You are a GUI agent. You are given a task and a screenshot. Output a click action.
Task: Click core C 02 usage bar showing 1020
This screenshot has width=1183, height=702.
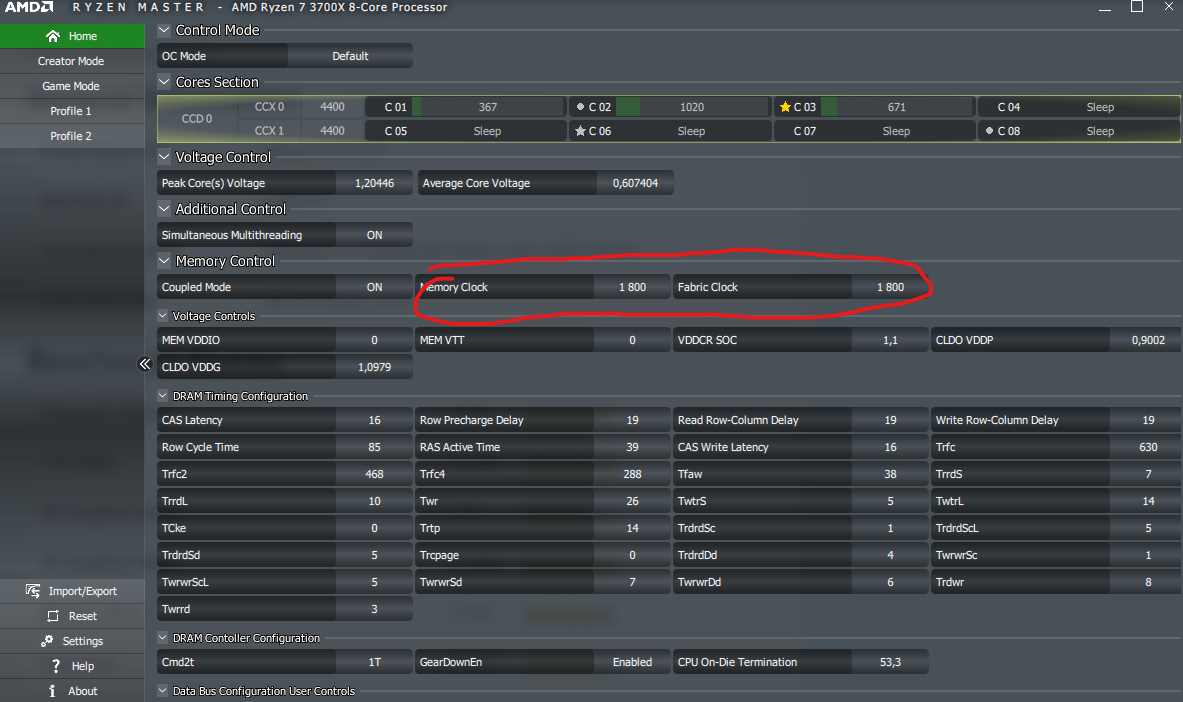(693, 107)
